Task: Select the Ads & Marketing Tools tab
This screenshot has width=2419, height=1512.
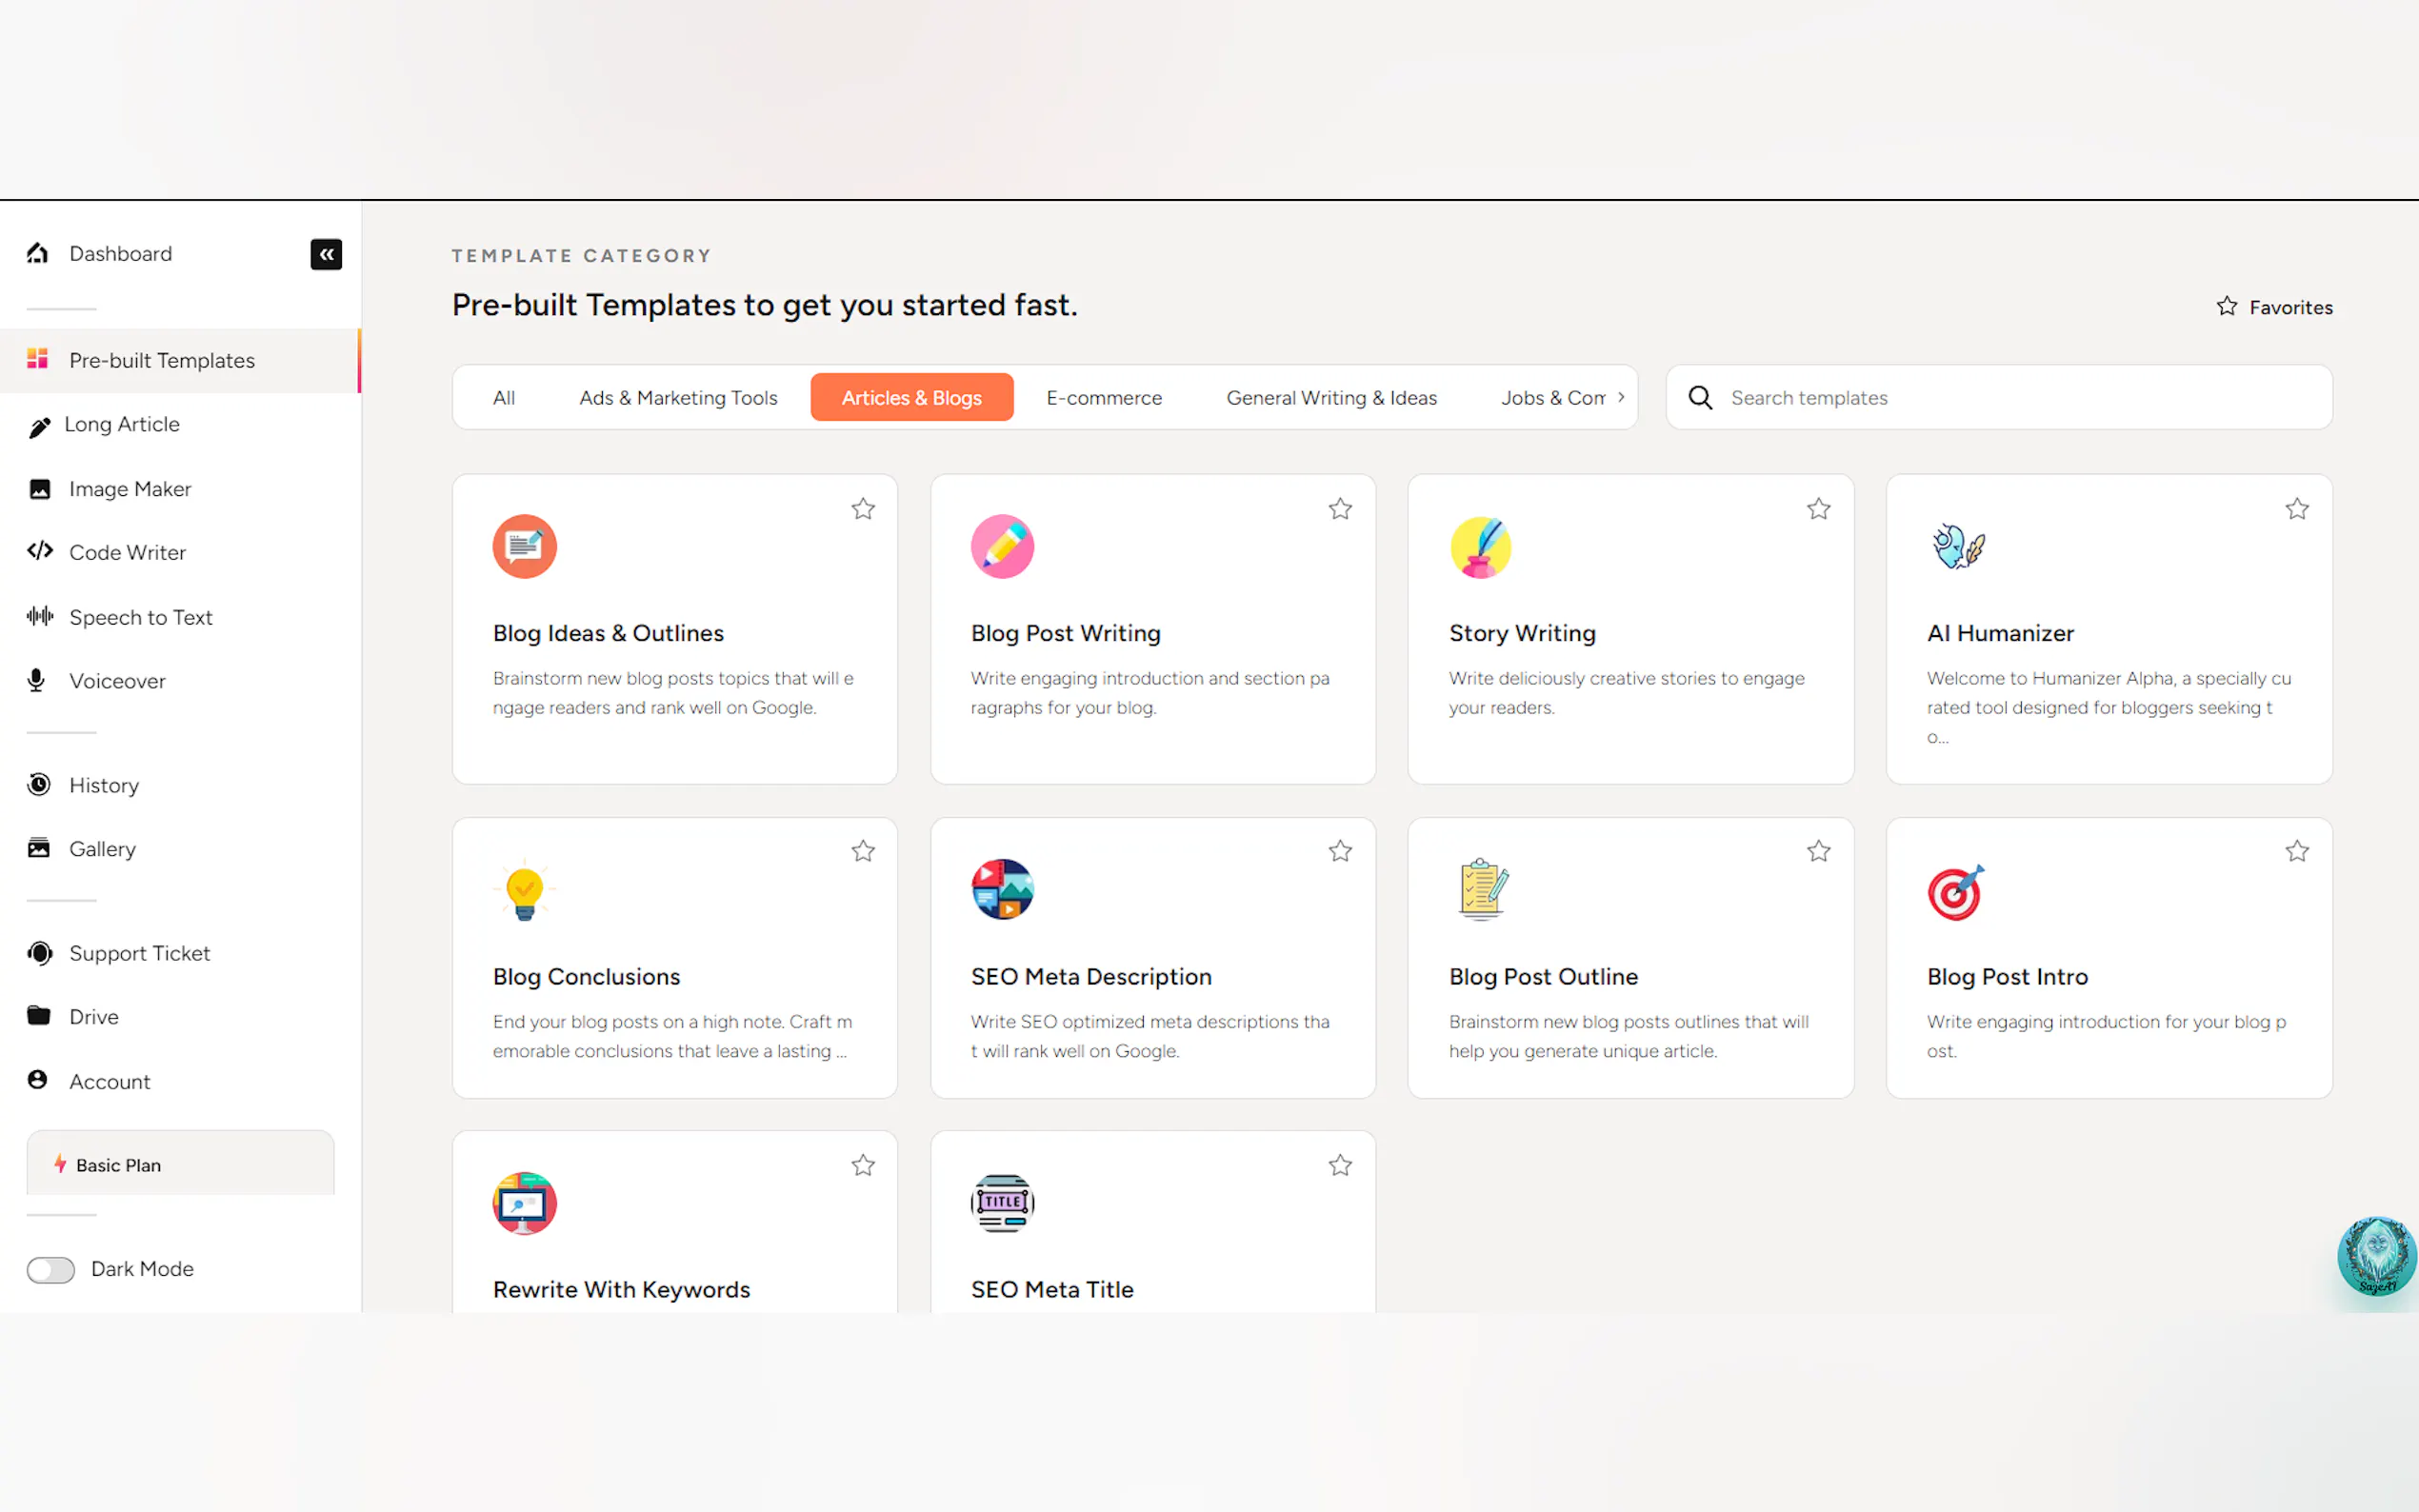Action: click(x=678, y=398)
